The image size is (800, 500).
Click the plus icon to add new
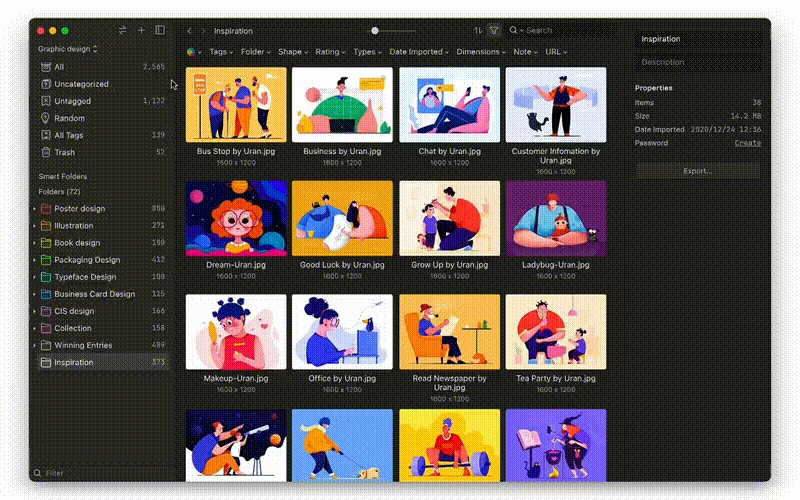point(142,30)
